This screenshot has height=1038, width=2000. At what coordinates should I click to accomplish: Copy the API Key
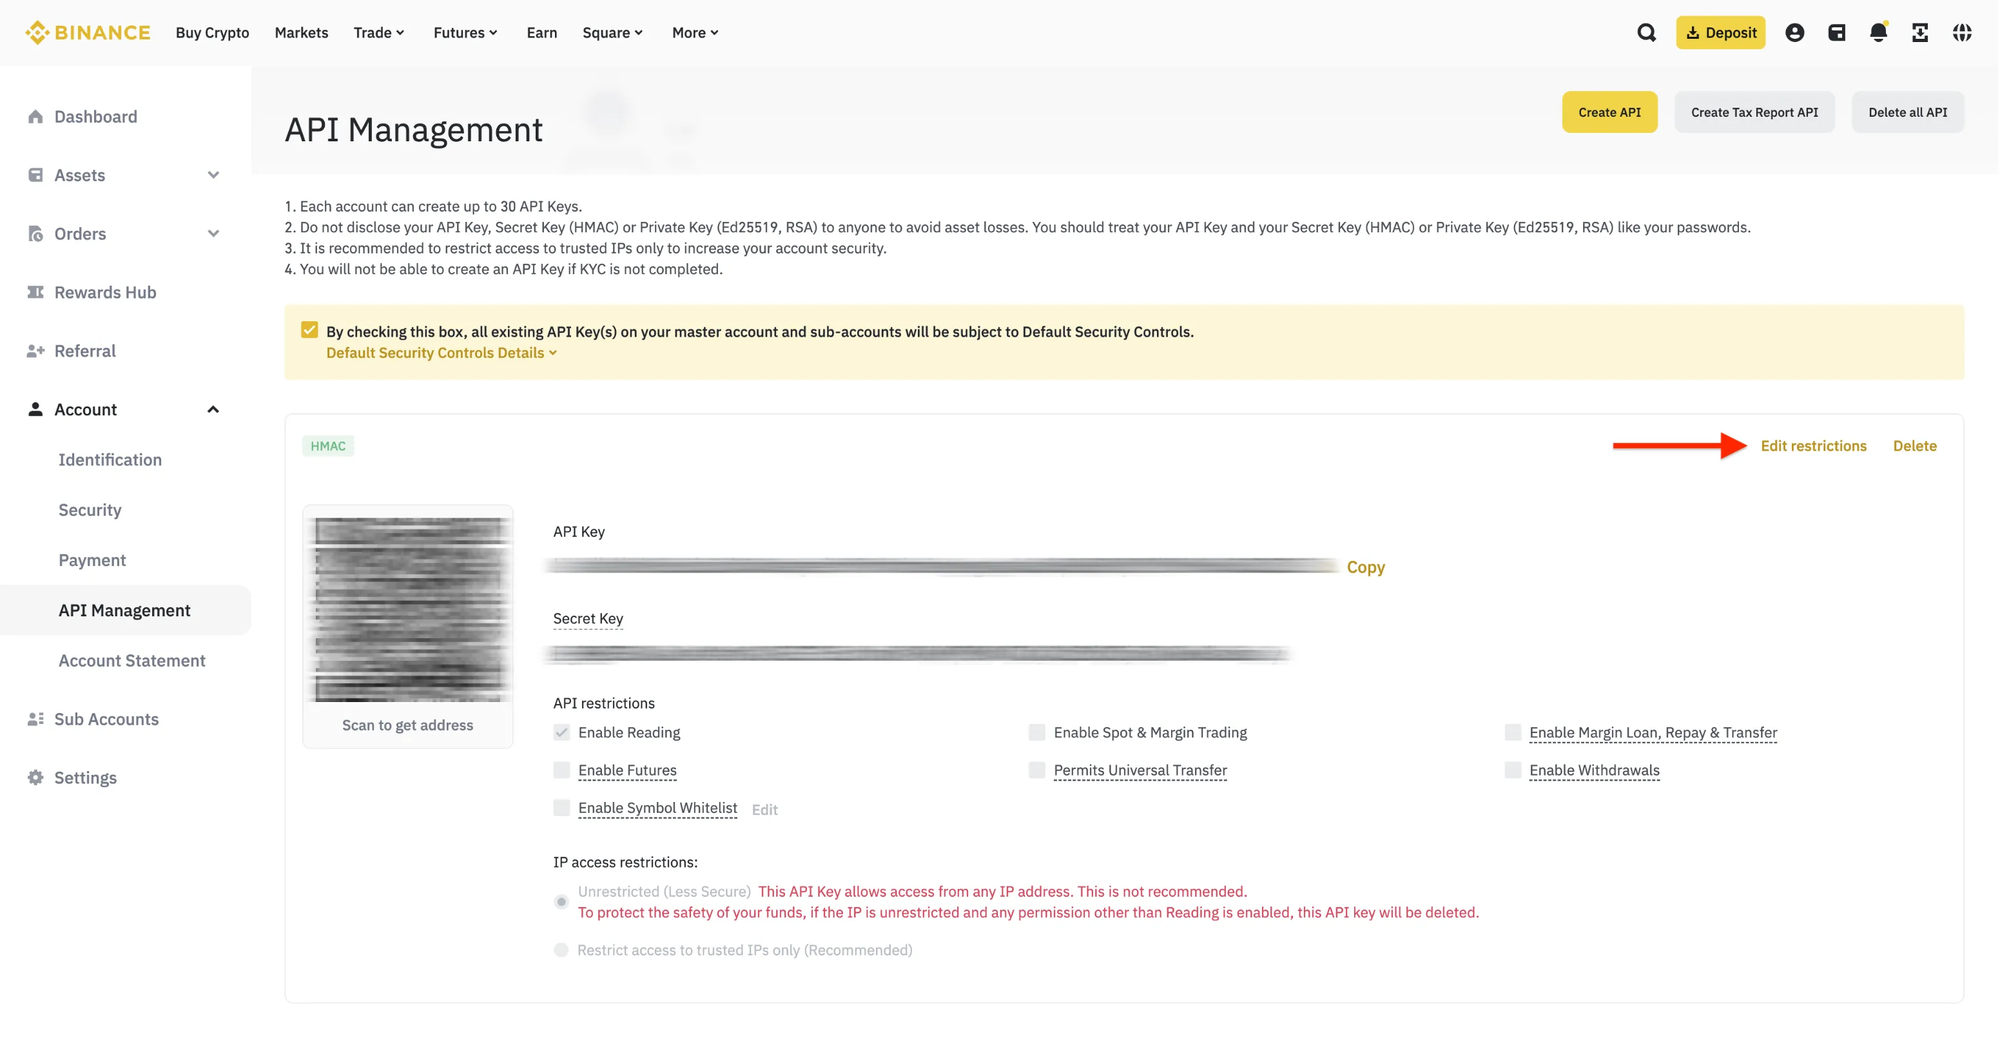tap(1365, 567)
